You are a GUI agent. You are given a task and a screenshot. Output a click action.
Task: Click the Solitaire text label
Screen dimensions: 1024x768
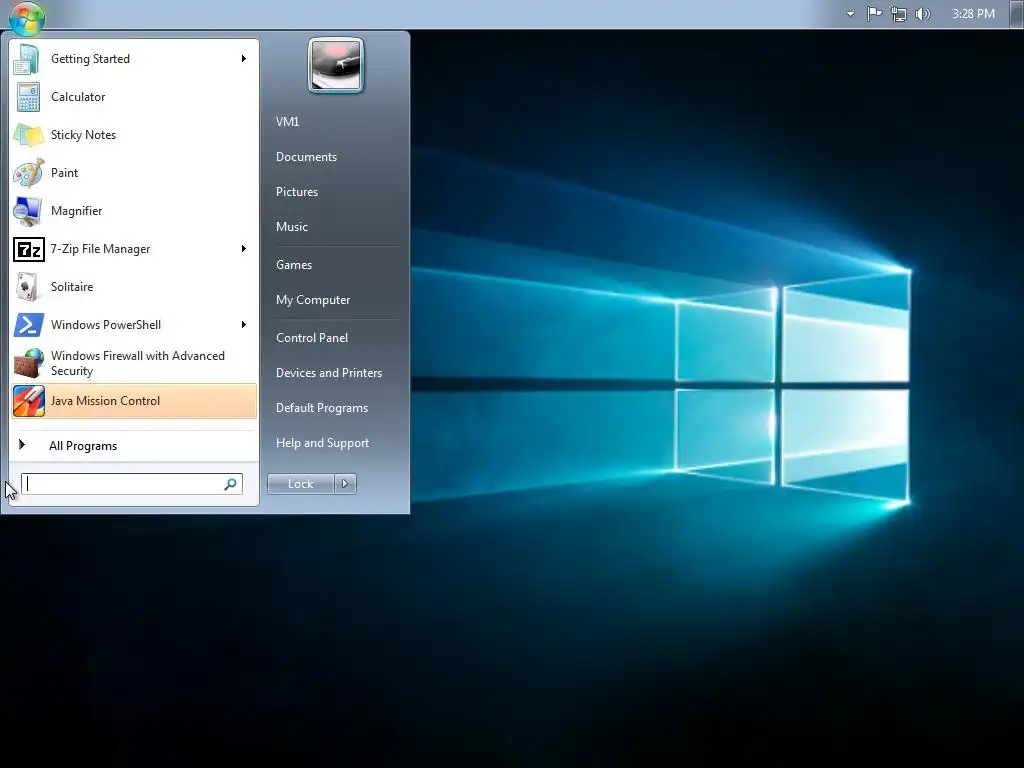tap(72, 287)
